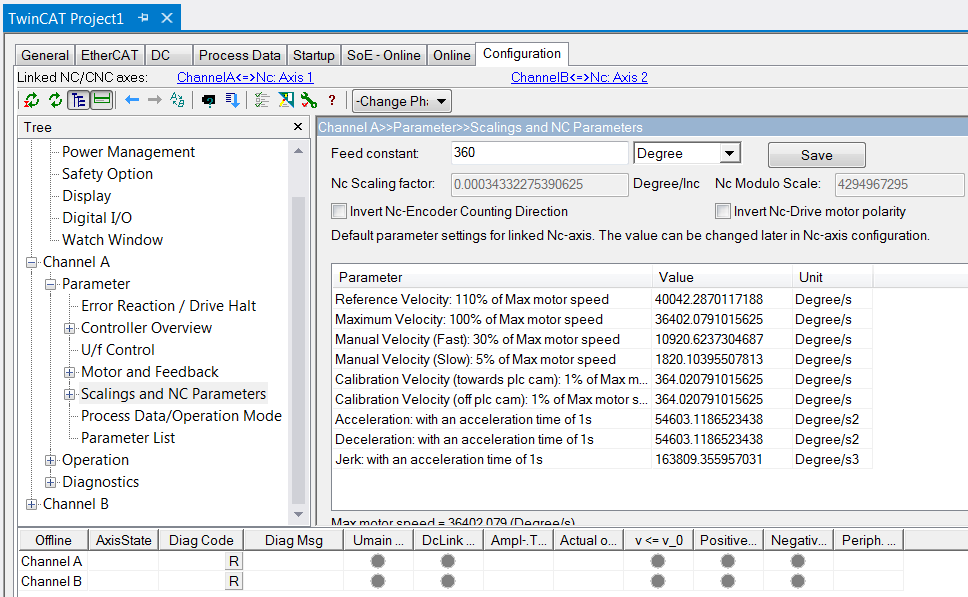Open ChannelB<=>Nc: Axis 2 link
The height and width of the screenshot is (597, 968).
point(579,77)
